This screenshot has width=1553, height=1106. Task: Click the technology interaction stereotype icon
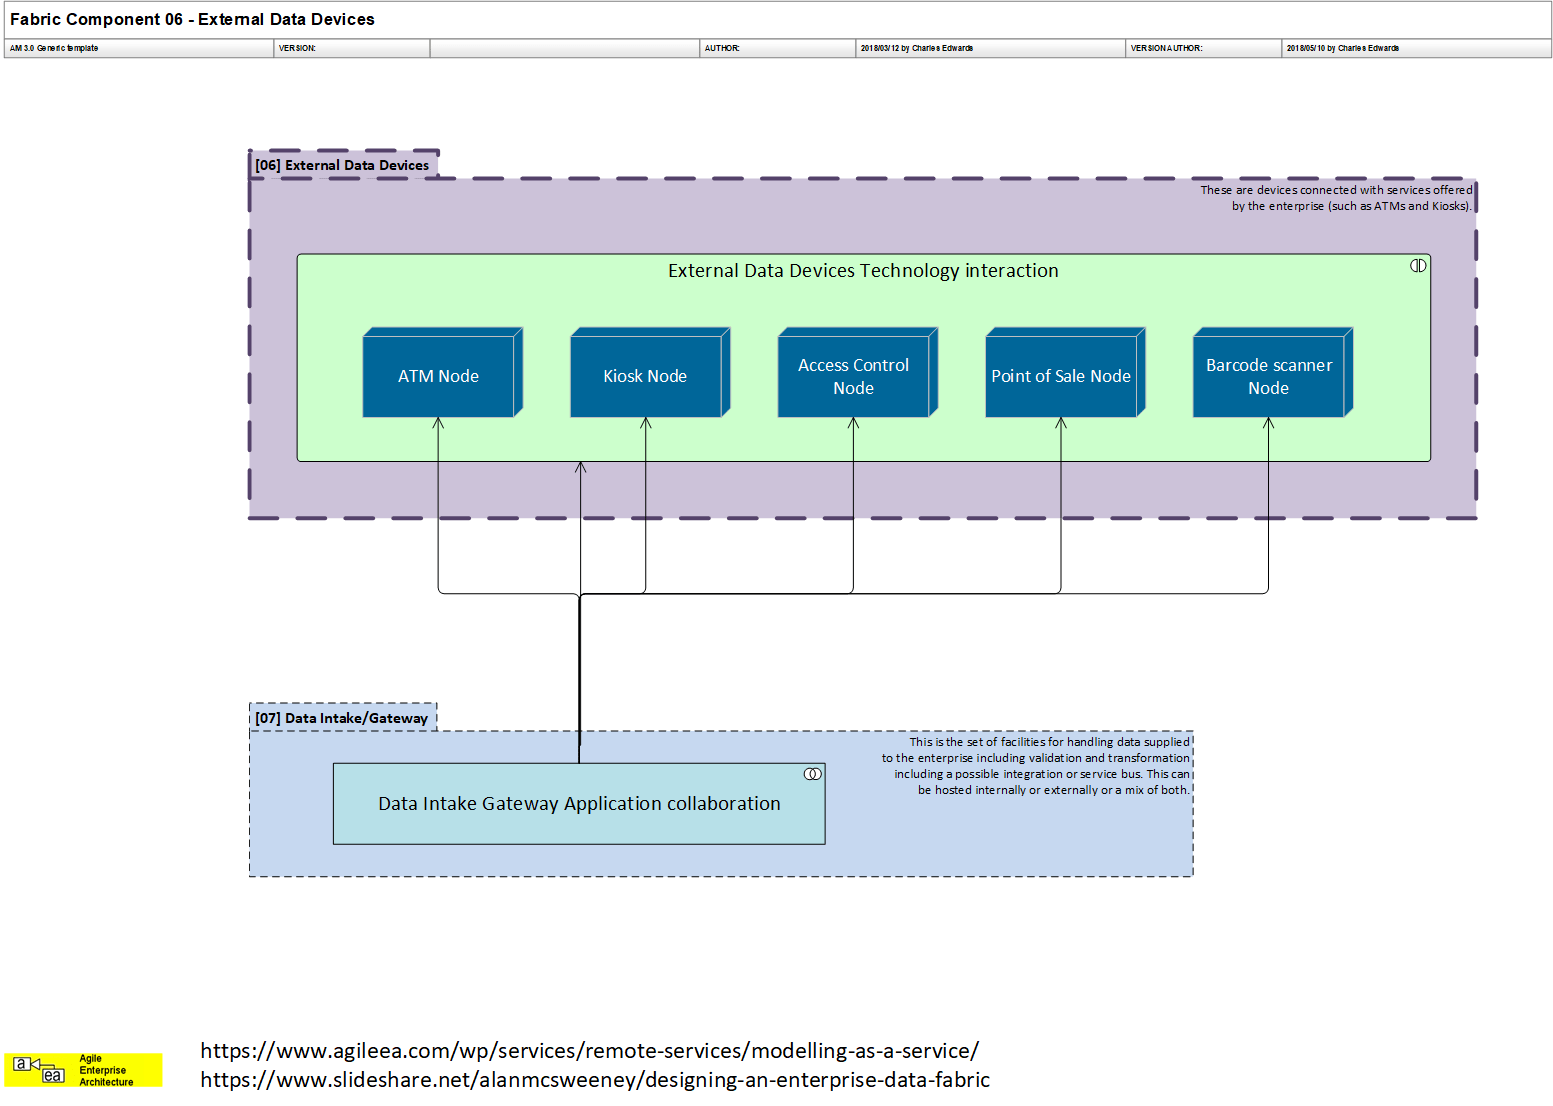pyautogui.click(x=1417, y=265)
